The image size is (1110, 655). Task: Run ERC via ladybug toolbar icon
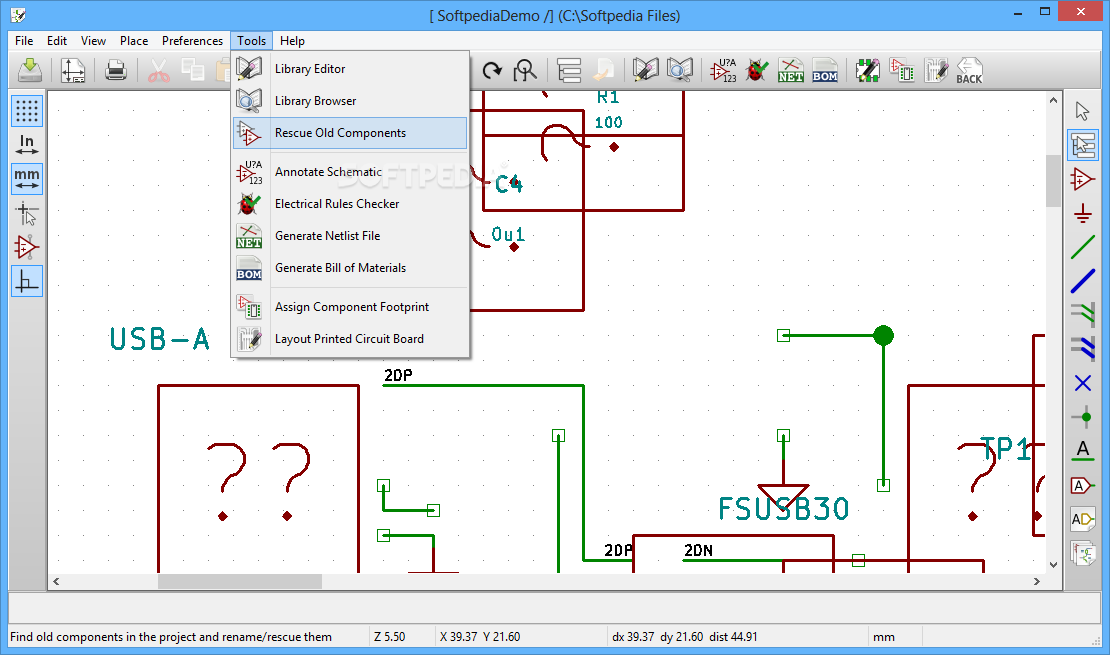(x=756, y=70)
